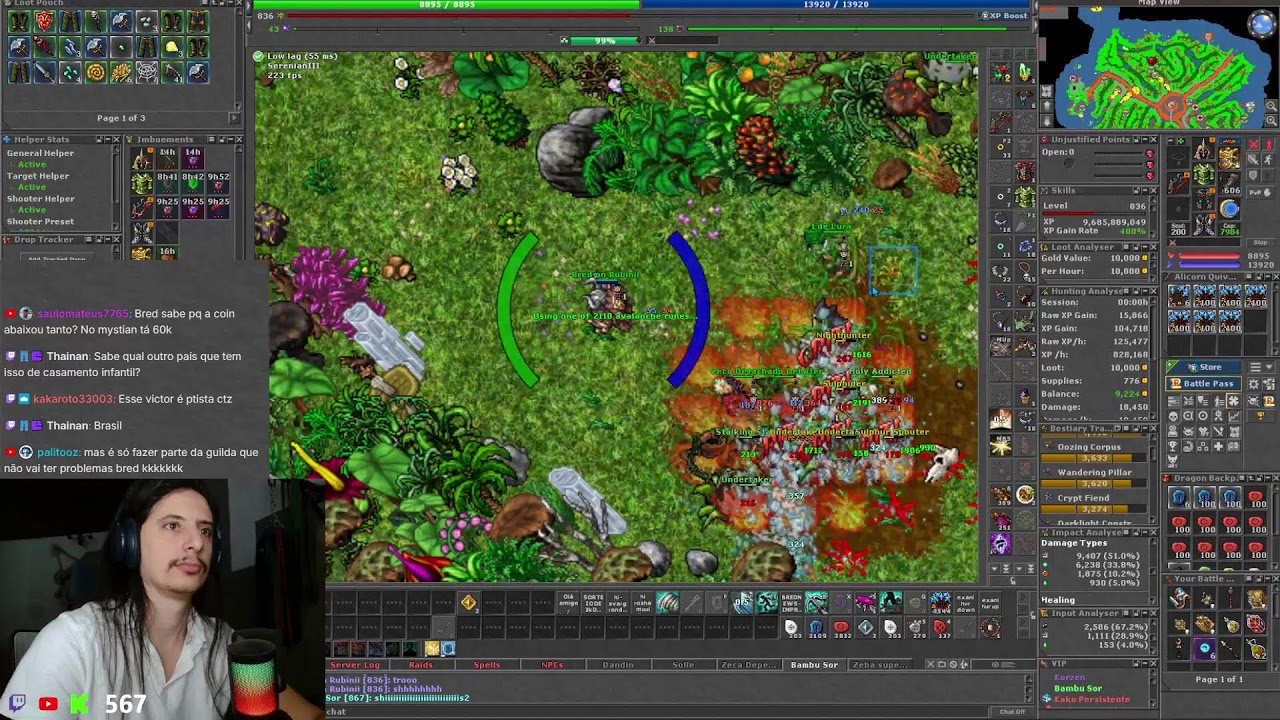Click the purple highlighted item in Your Battle container
This screenshot has height=720, width=1280.
[1204, 648]
